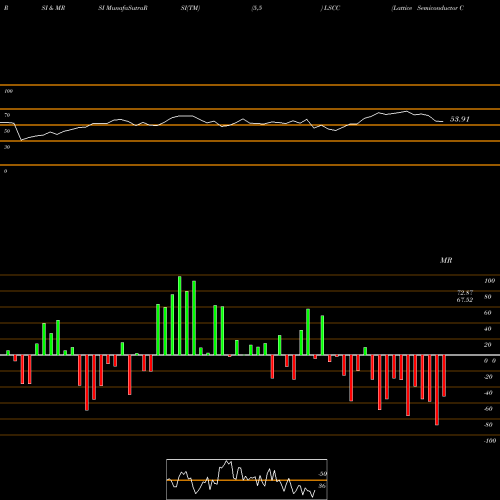
Task: Select the lowest red MR bar near -80
Action: point(437,390)
